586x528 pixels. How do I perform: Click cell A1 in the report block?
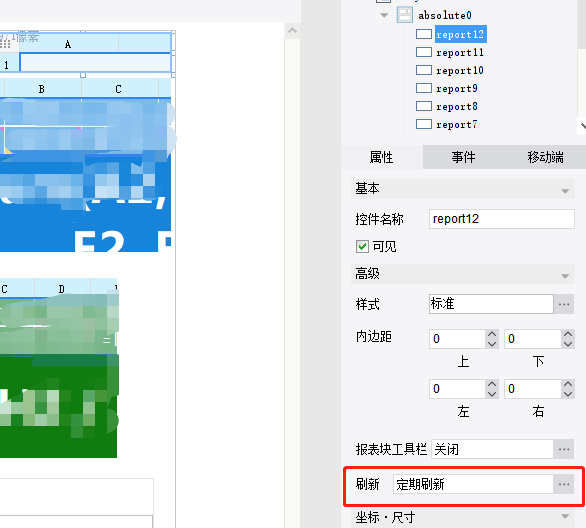tap(95, 62)
